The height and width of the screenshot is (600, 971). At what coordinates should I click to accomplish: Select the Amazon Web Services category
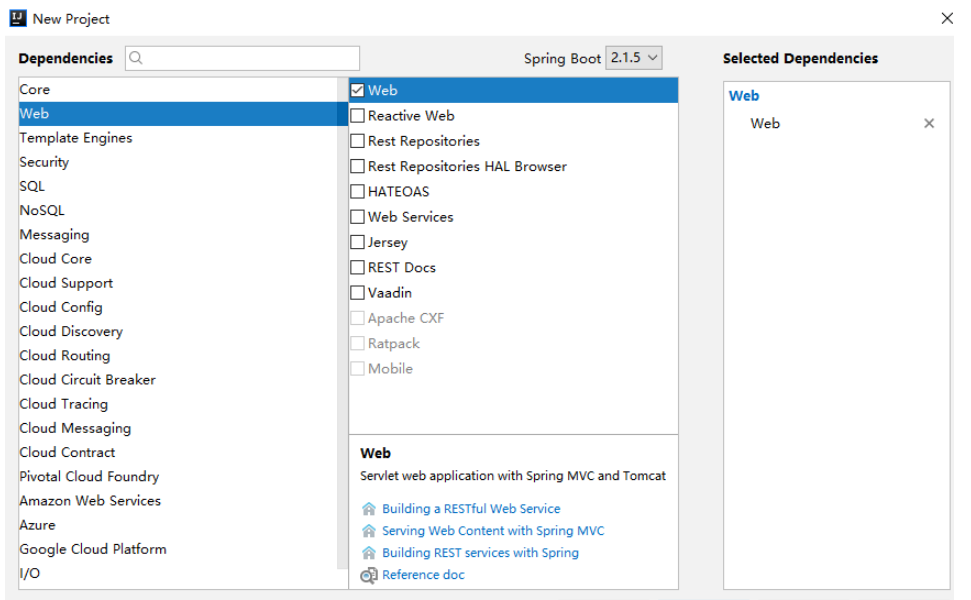(178, 500)
